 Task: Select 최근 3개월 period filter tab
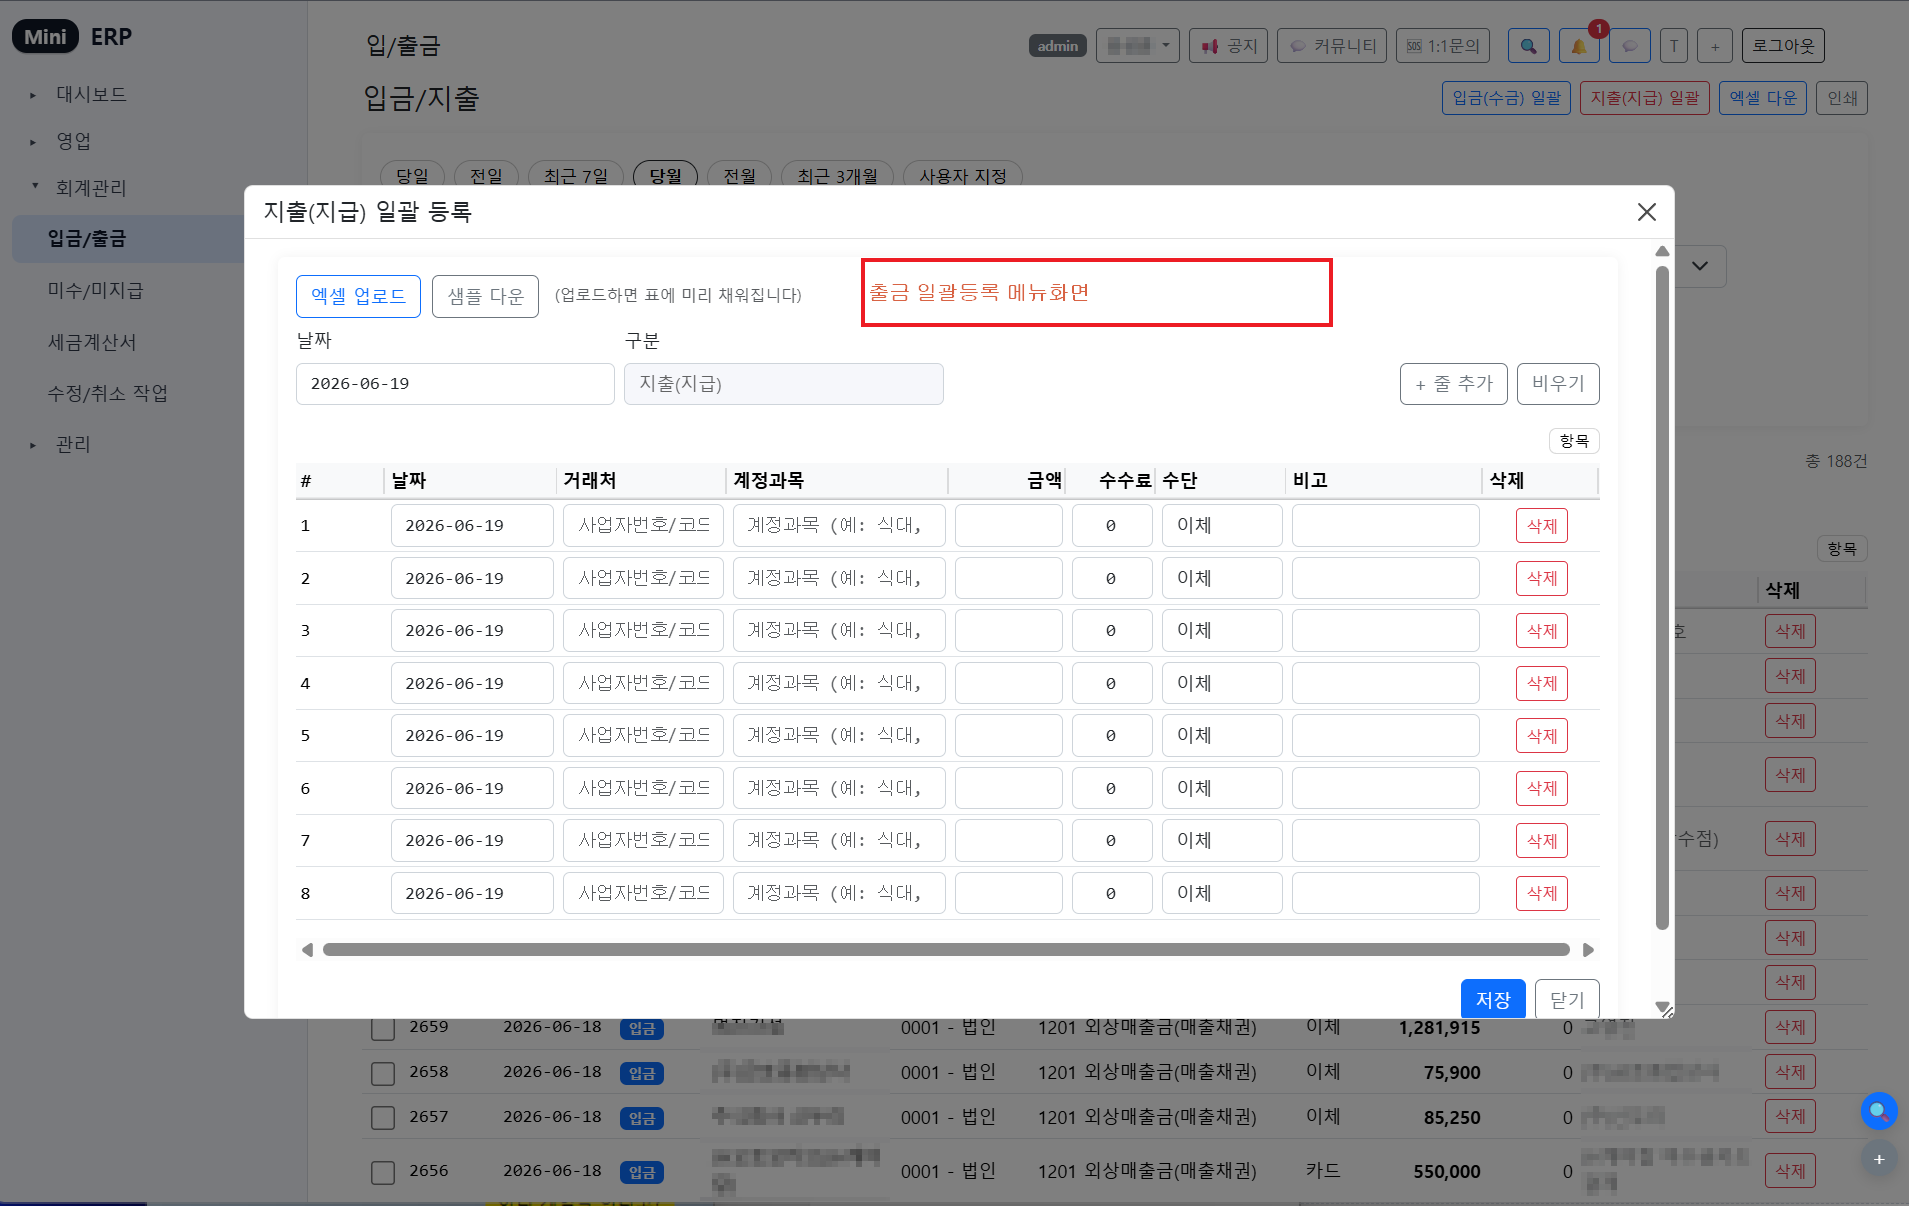[x=838, y=176]
